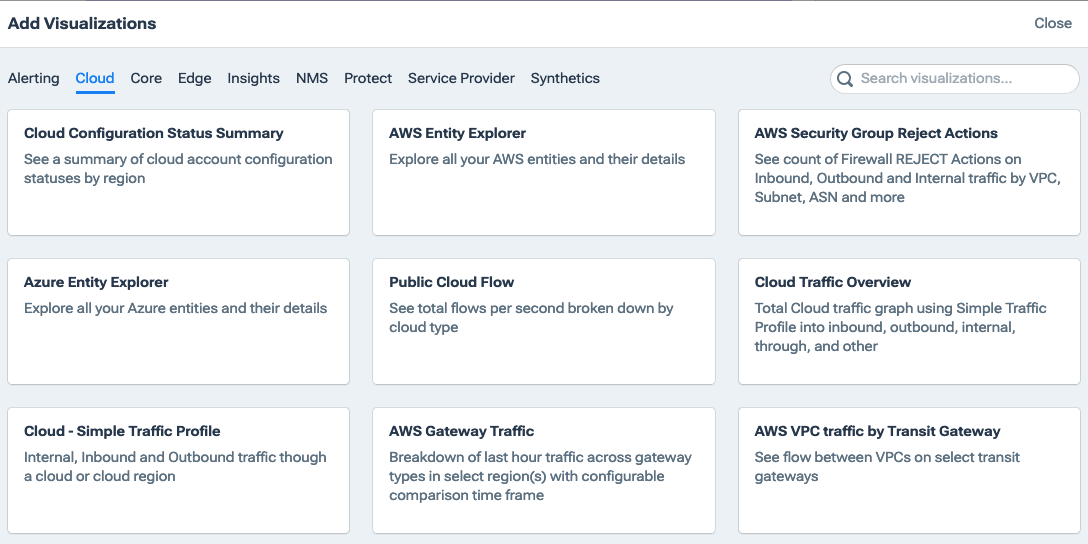Click description 'Internal, Inbound and Outbound traffic though'
The image size is (1088, 544).
175,466
